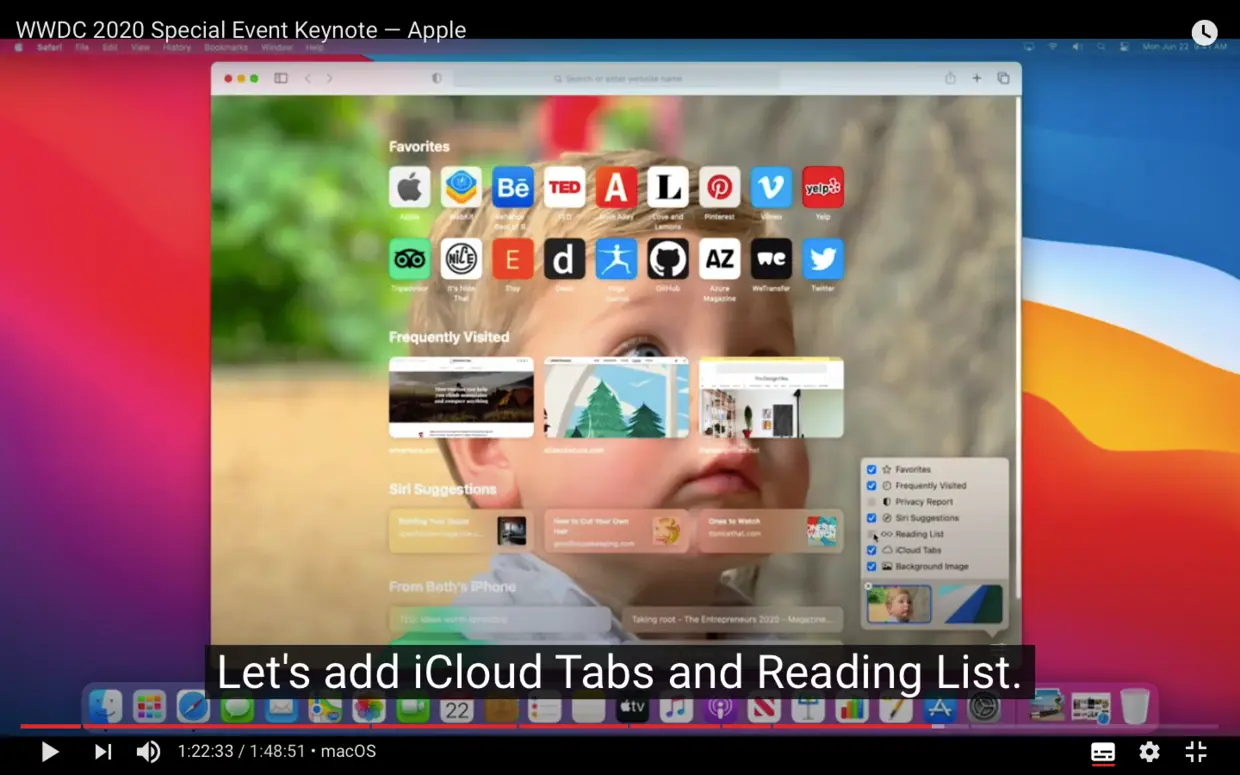Click the Safari address search field
Screen dimensions: 1240x775
tap(617, 78)
